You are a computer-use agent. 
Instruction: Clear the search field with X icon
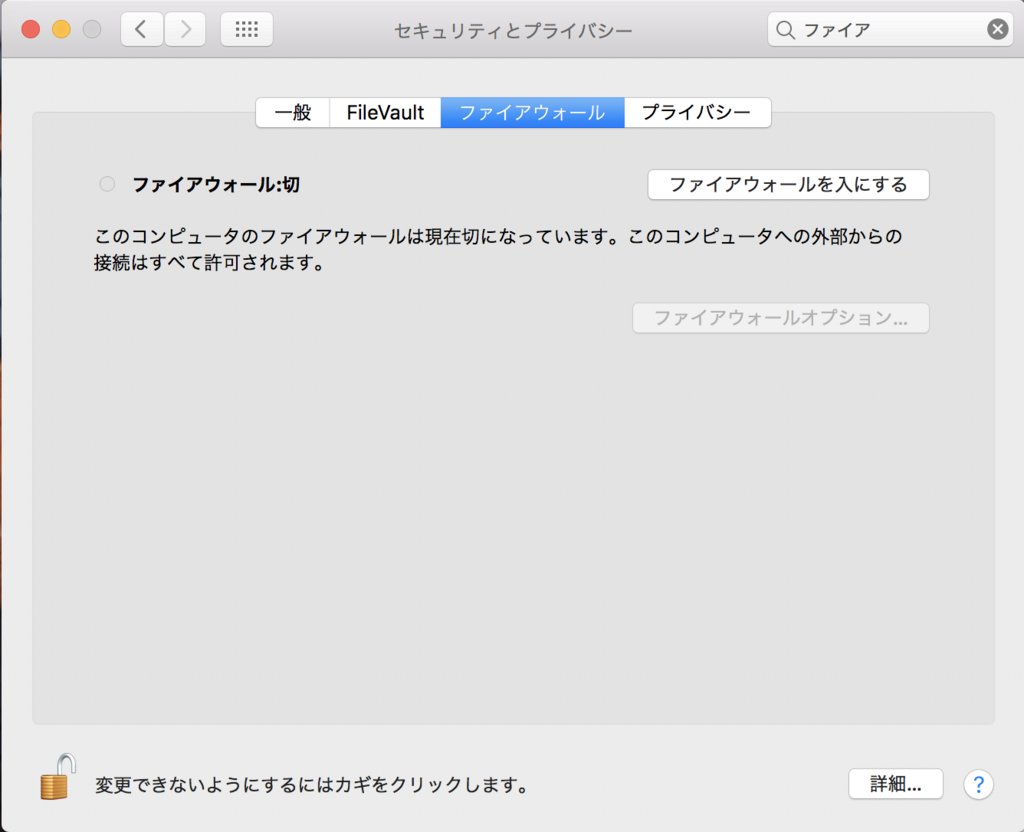click(997, 29)
